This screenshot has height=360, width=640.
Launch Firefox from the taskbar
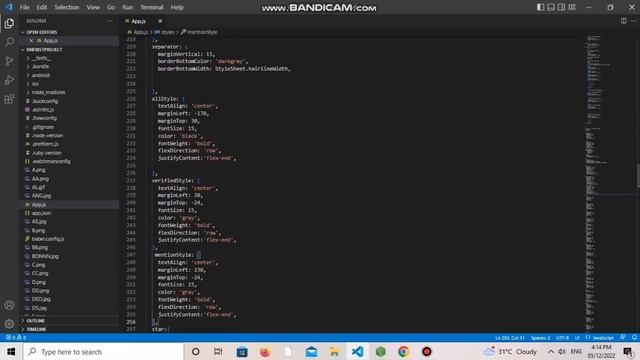pos(265,351)
